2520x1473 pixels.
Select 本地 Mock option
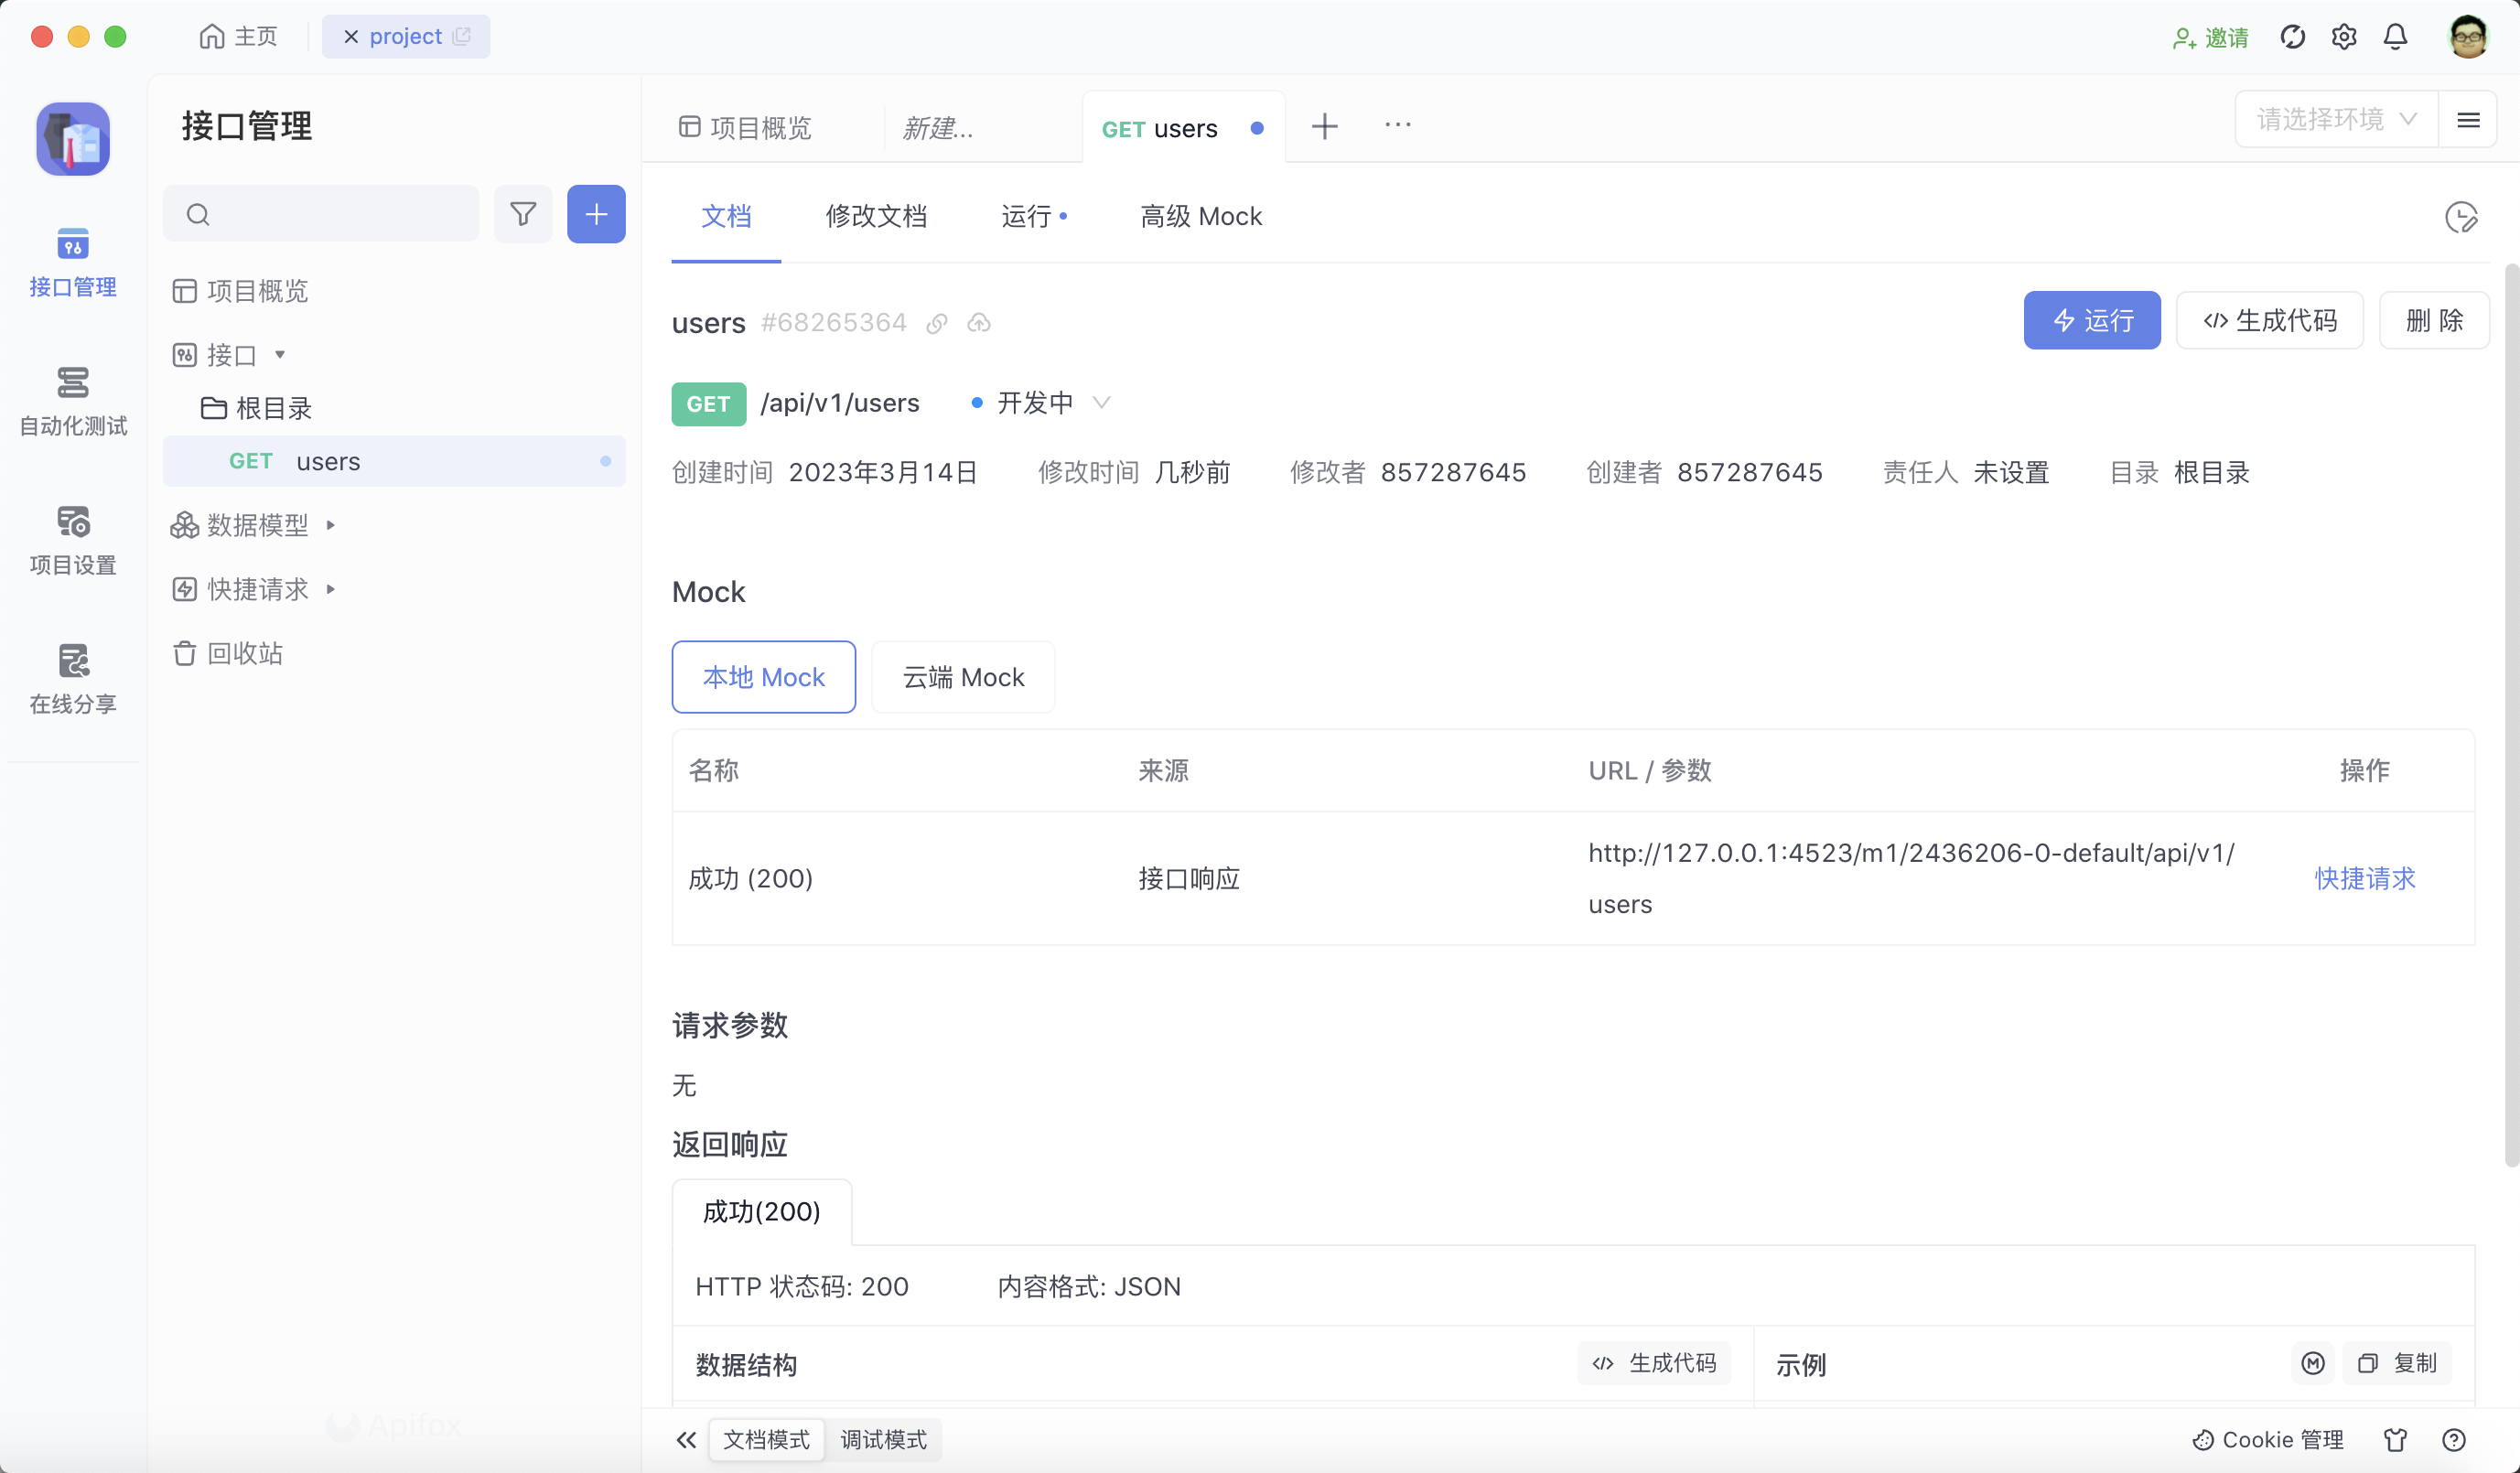pos(763,677)
